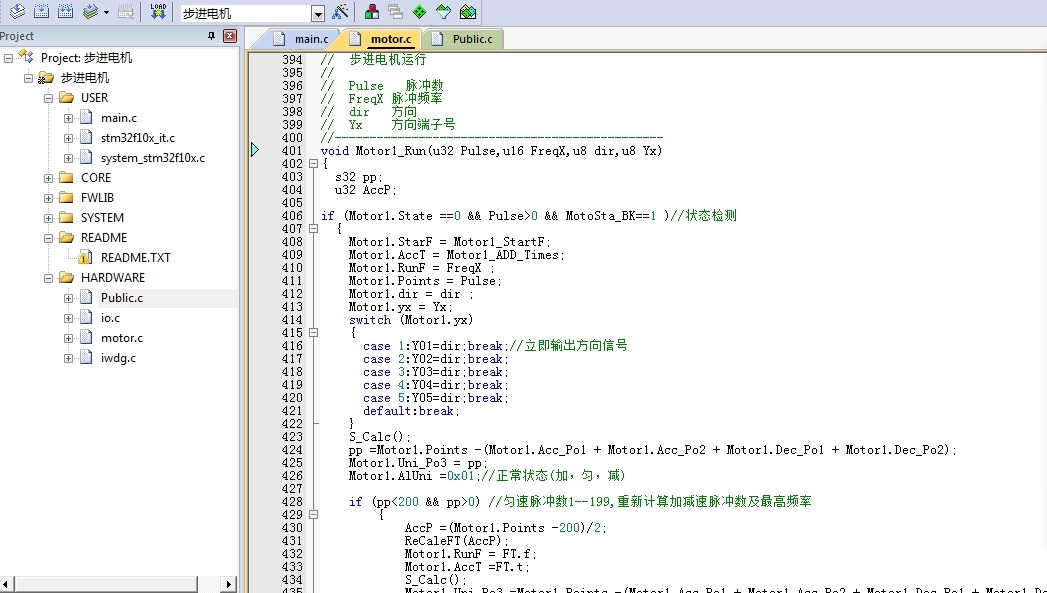Screen dimensions: 1047x593
Task: Click the Rebuild all target files icon
Action: coord(65,11)
